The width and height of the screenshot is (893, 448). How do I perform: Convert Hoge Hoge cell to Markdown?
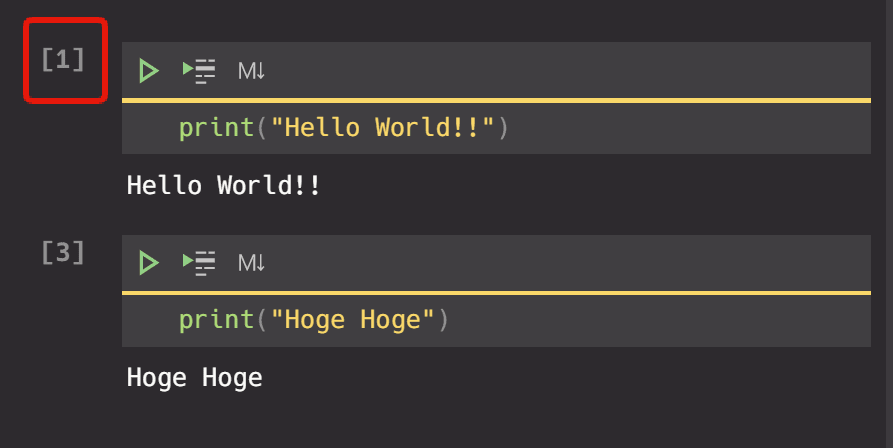(251, 263)
